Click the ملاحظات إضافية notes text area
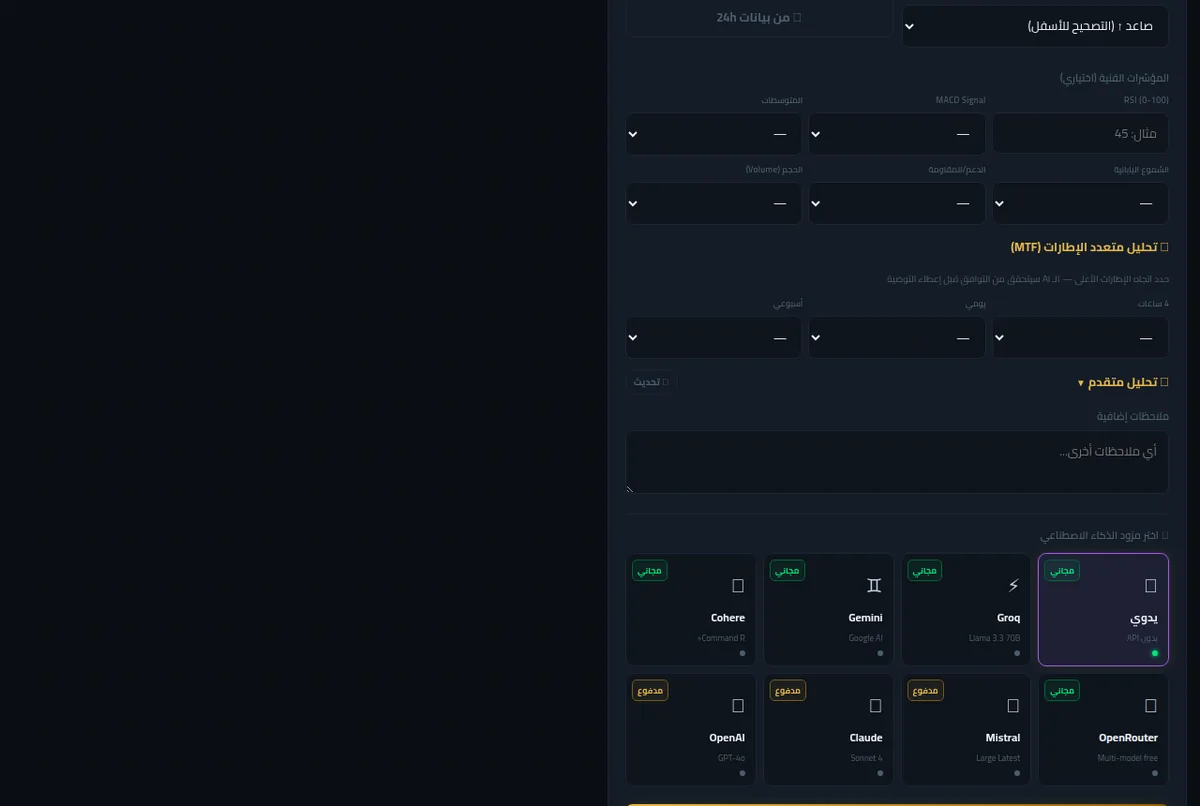The height and width of the screenshot is (806, 1200). (897, 462)
